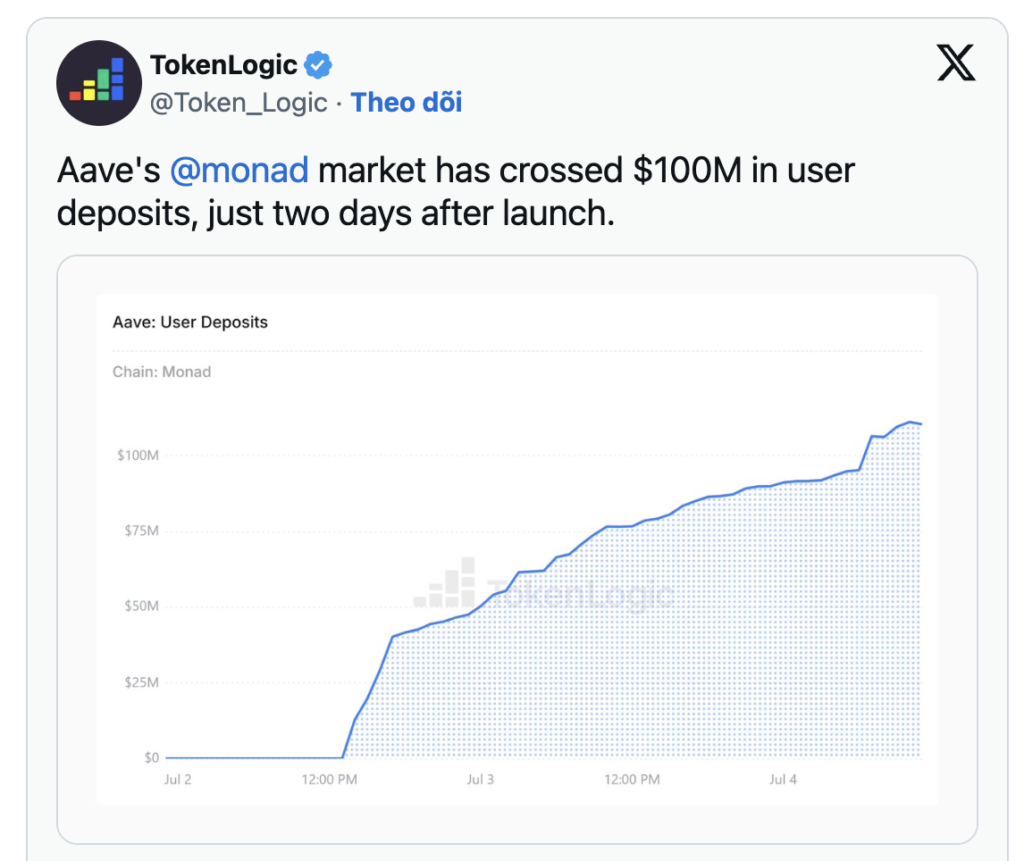Click the chart line peak above $100M
Screen dimensions: 1024x861
[909, 422]
